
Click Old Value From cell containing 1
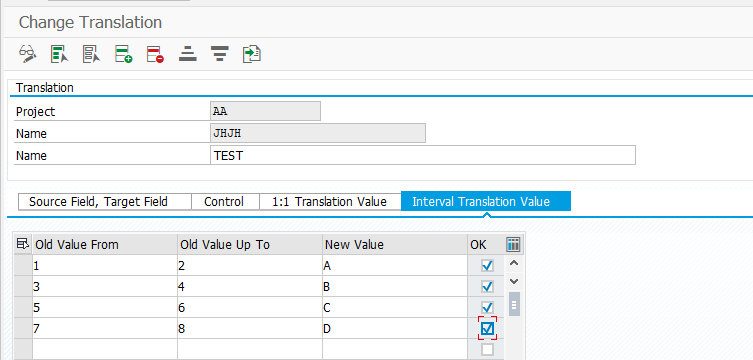pos(104,265)
